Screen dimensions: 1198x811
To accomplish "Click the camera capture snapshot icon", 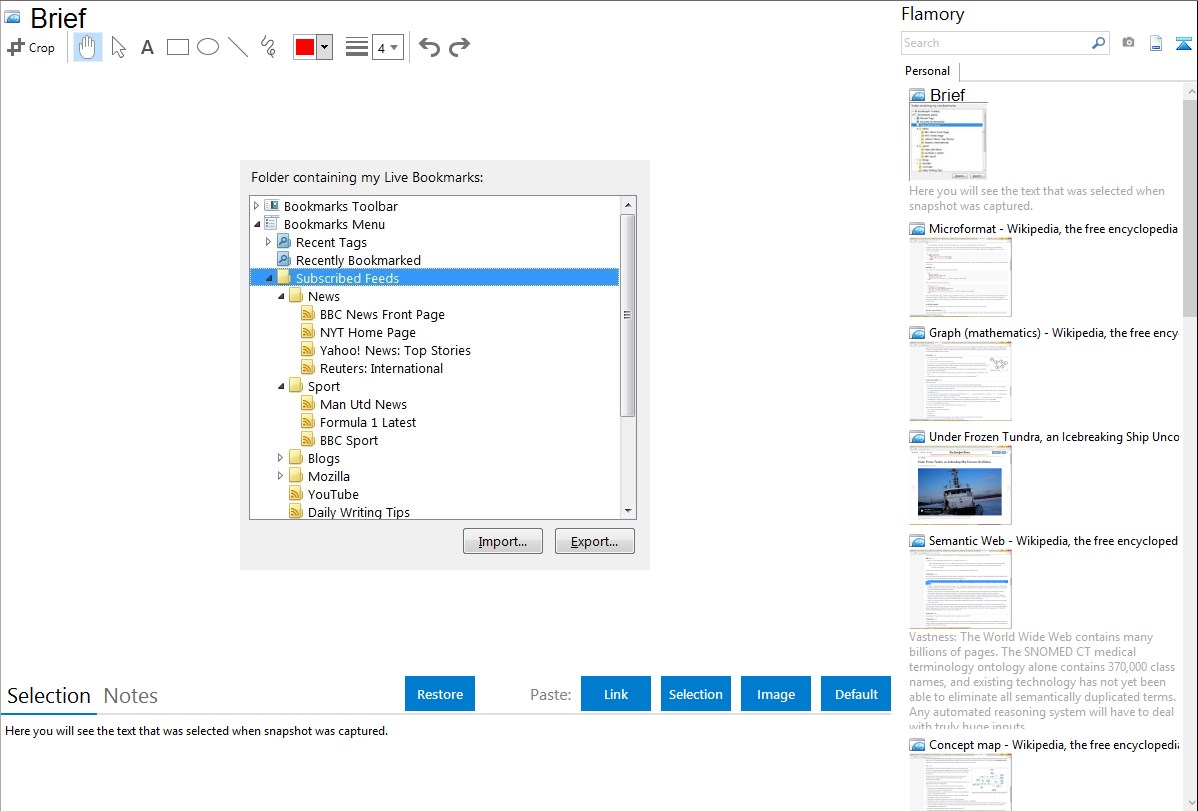I will (x=1128, y=43).
